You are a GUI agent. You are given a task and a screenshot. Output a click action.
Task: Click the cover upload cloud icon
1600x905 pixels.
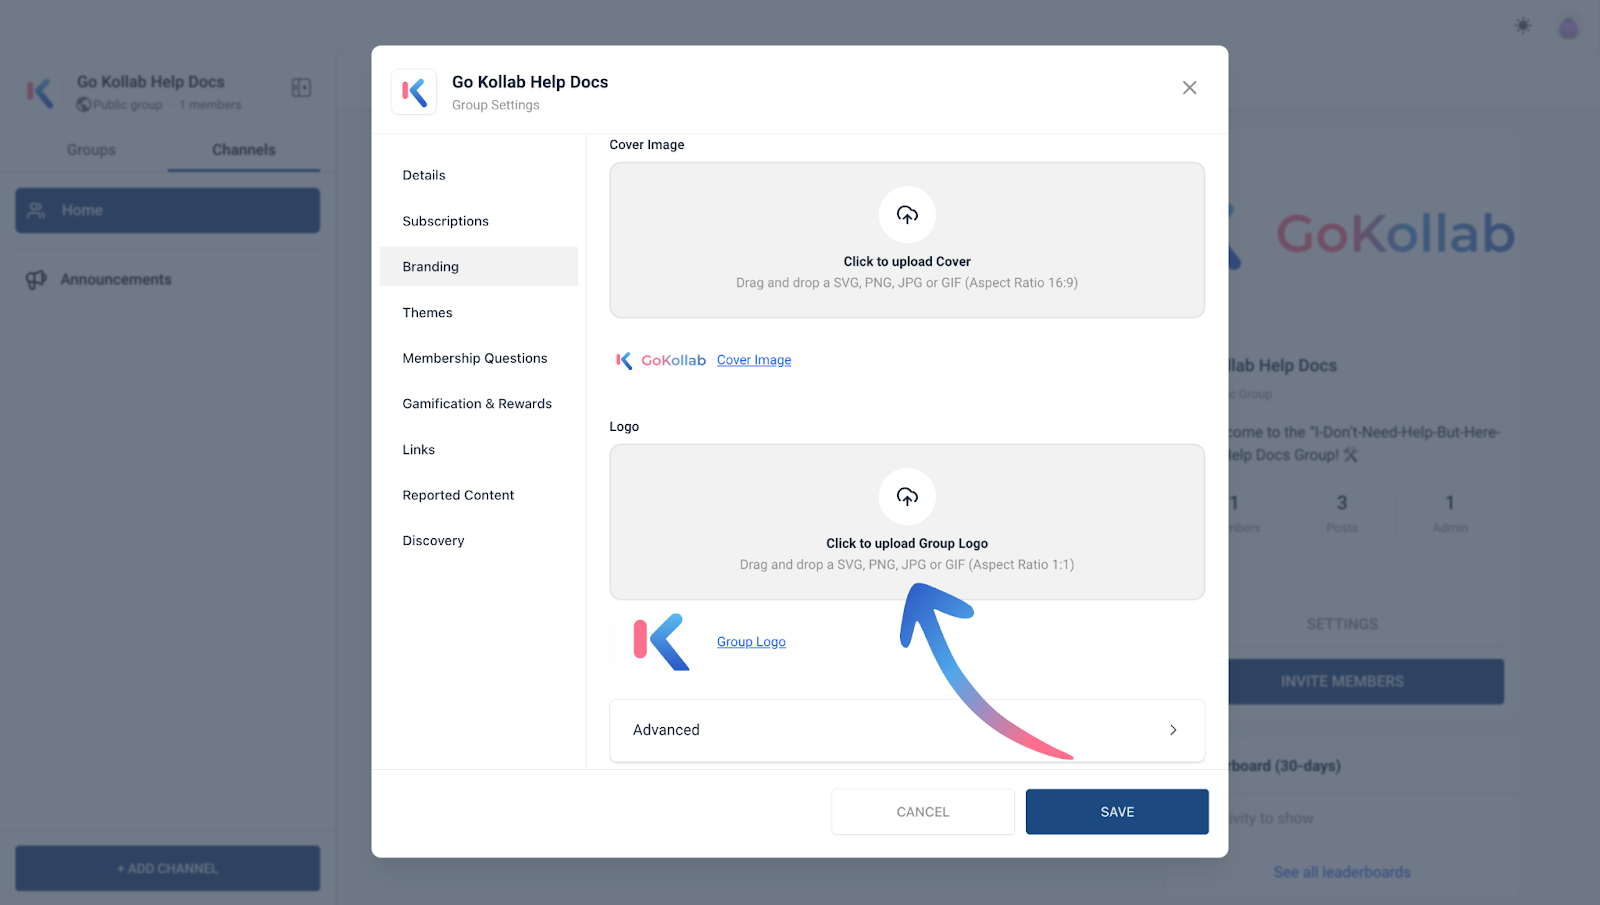tap(907, 214)
